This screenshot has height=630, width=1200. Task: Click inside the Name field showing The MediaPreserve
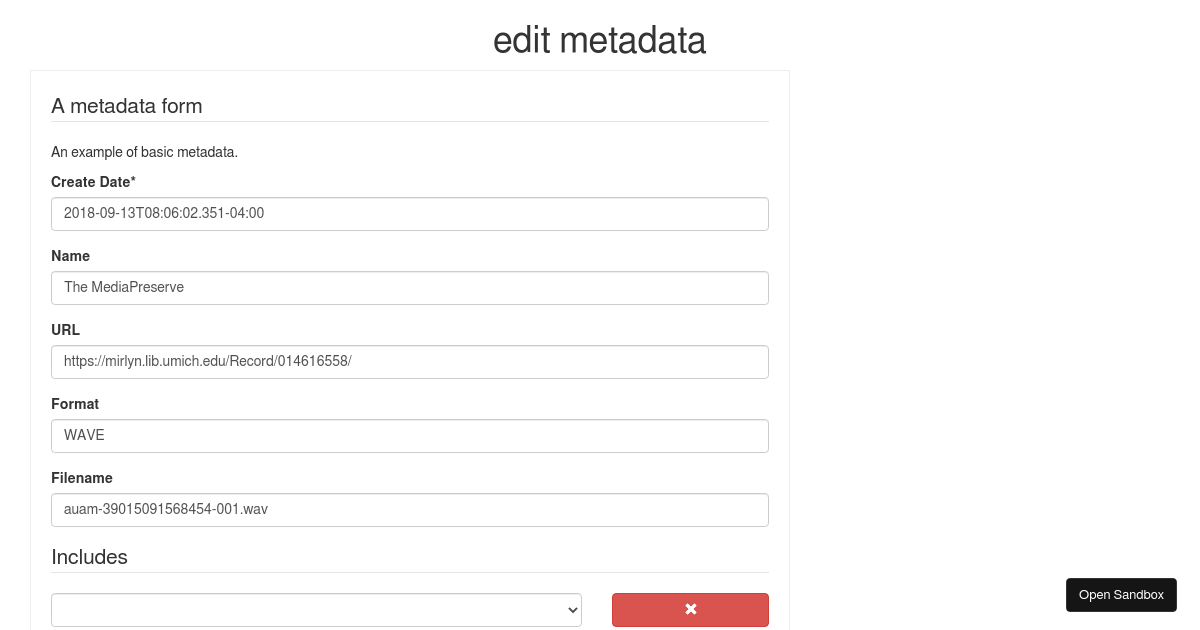coord(409,287)
